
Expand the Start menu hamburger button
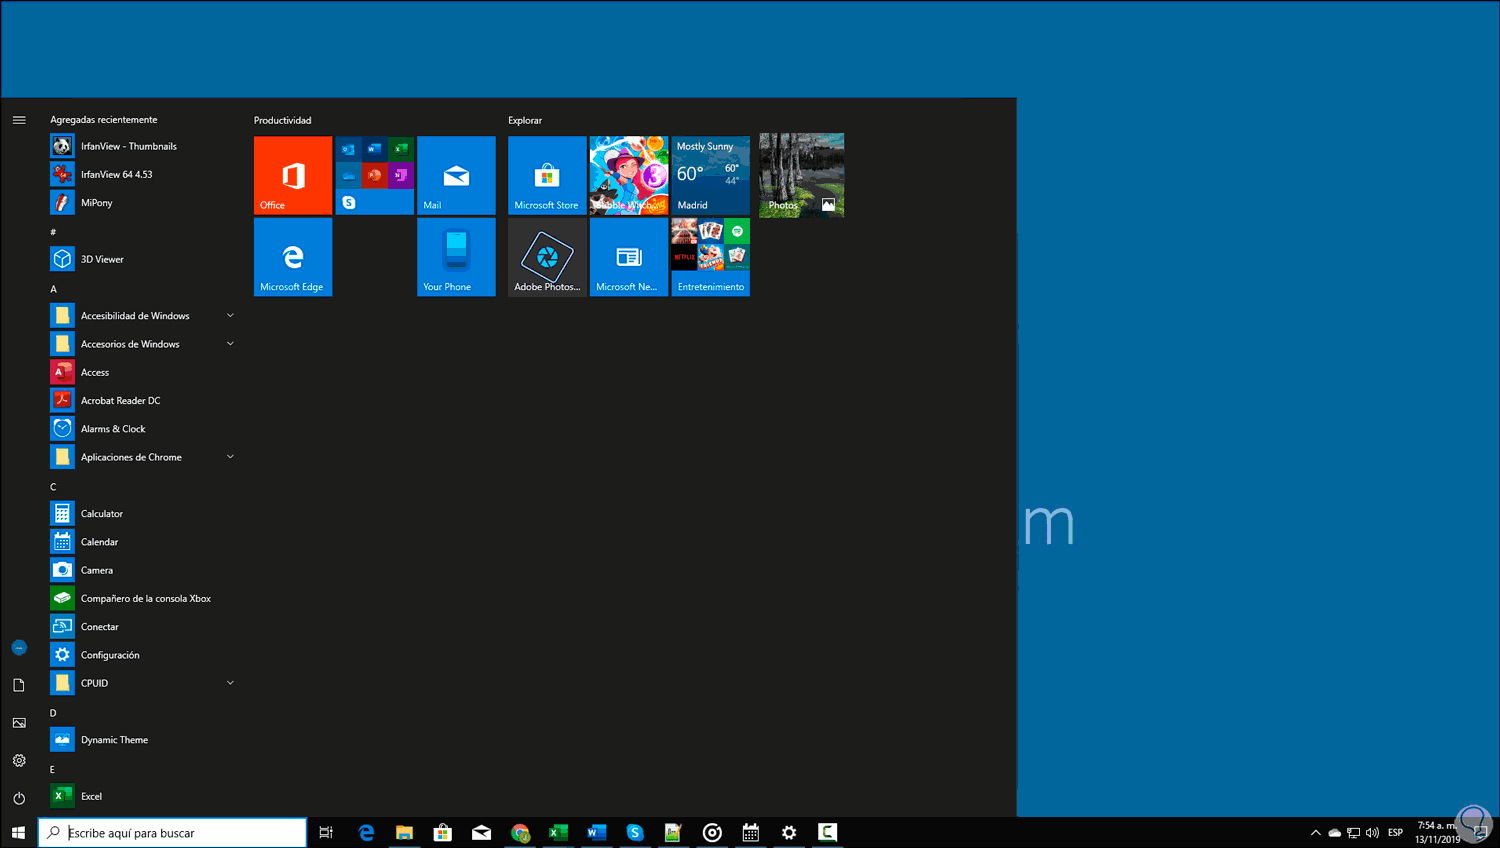[19, 120]
